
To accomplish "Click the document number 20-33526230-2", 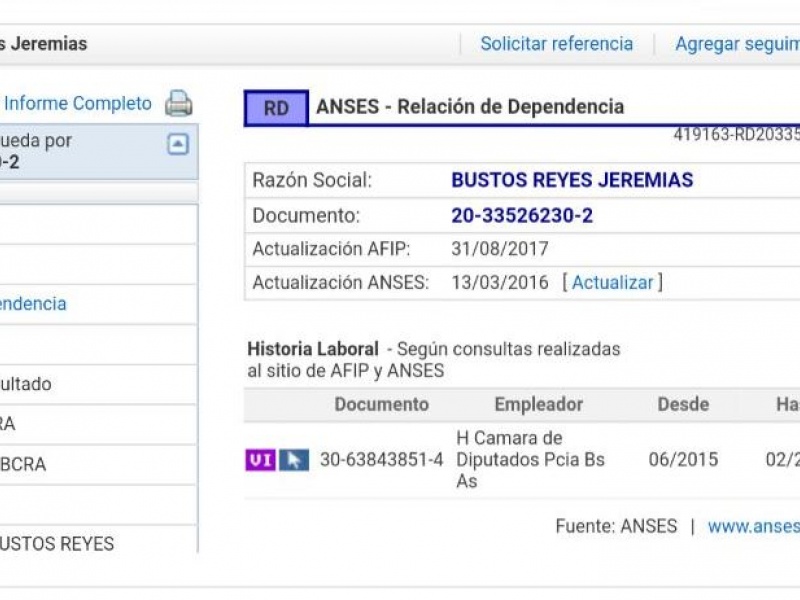I will pyautogui.click(x=522, y=216).
